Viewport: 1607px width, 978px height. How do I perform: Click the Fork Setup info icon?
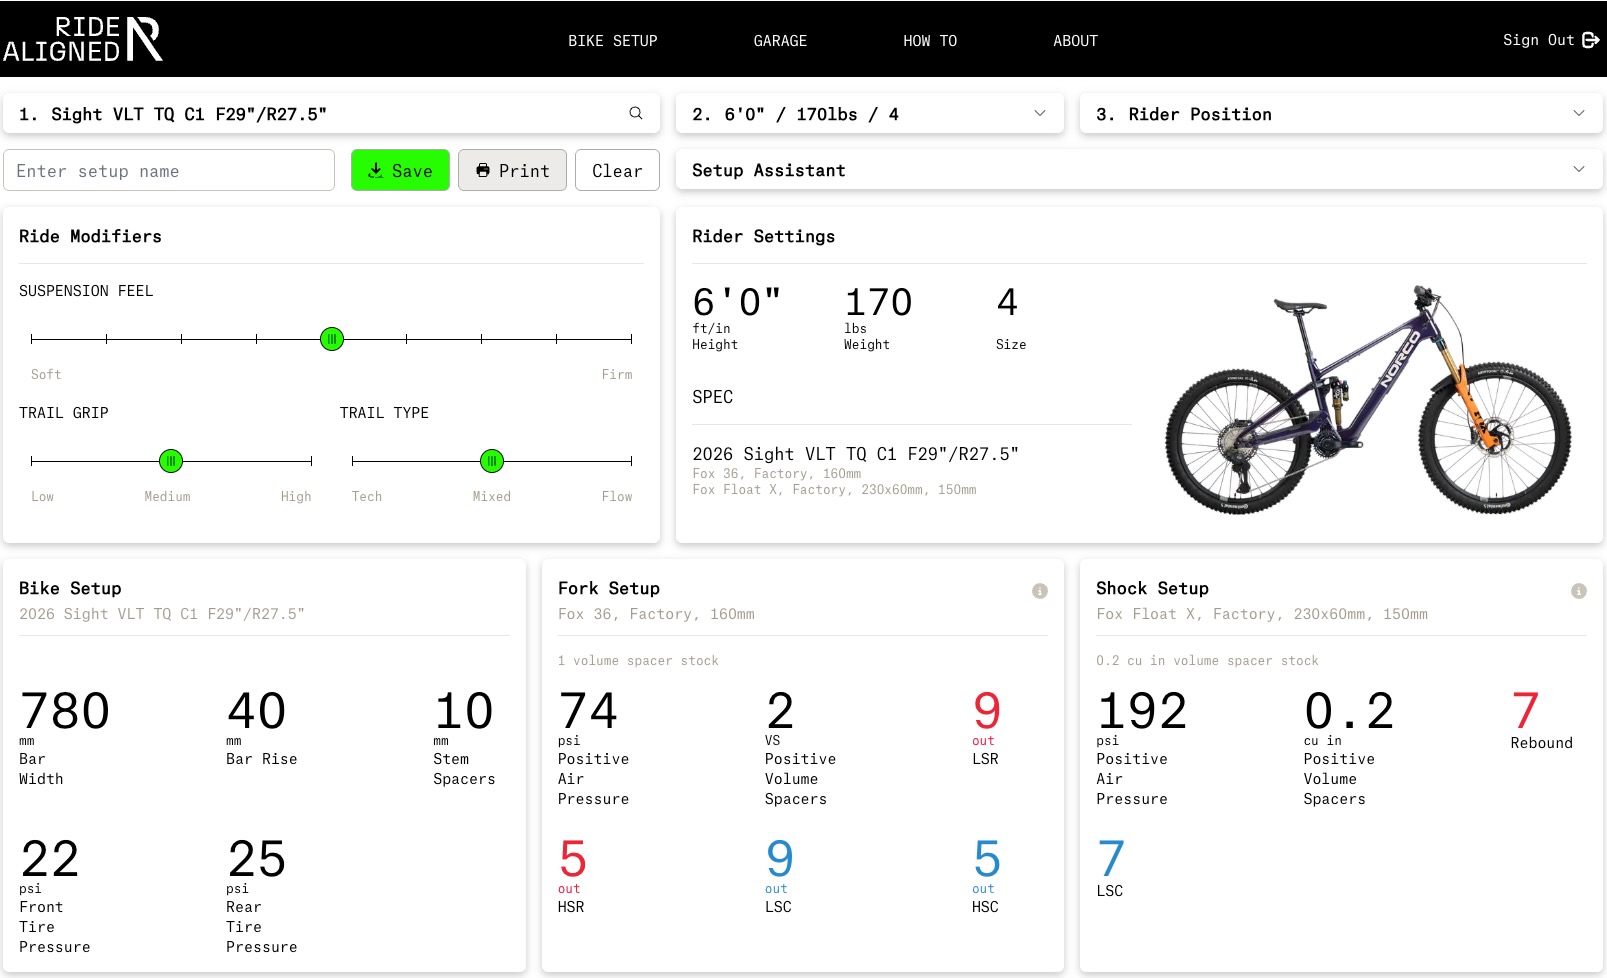point(1040,591)
